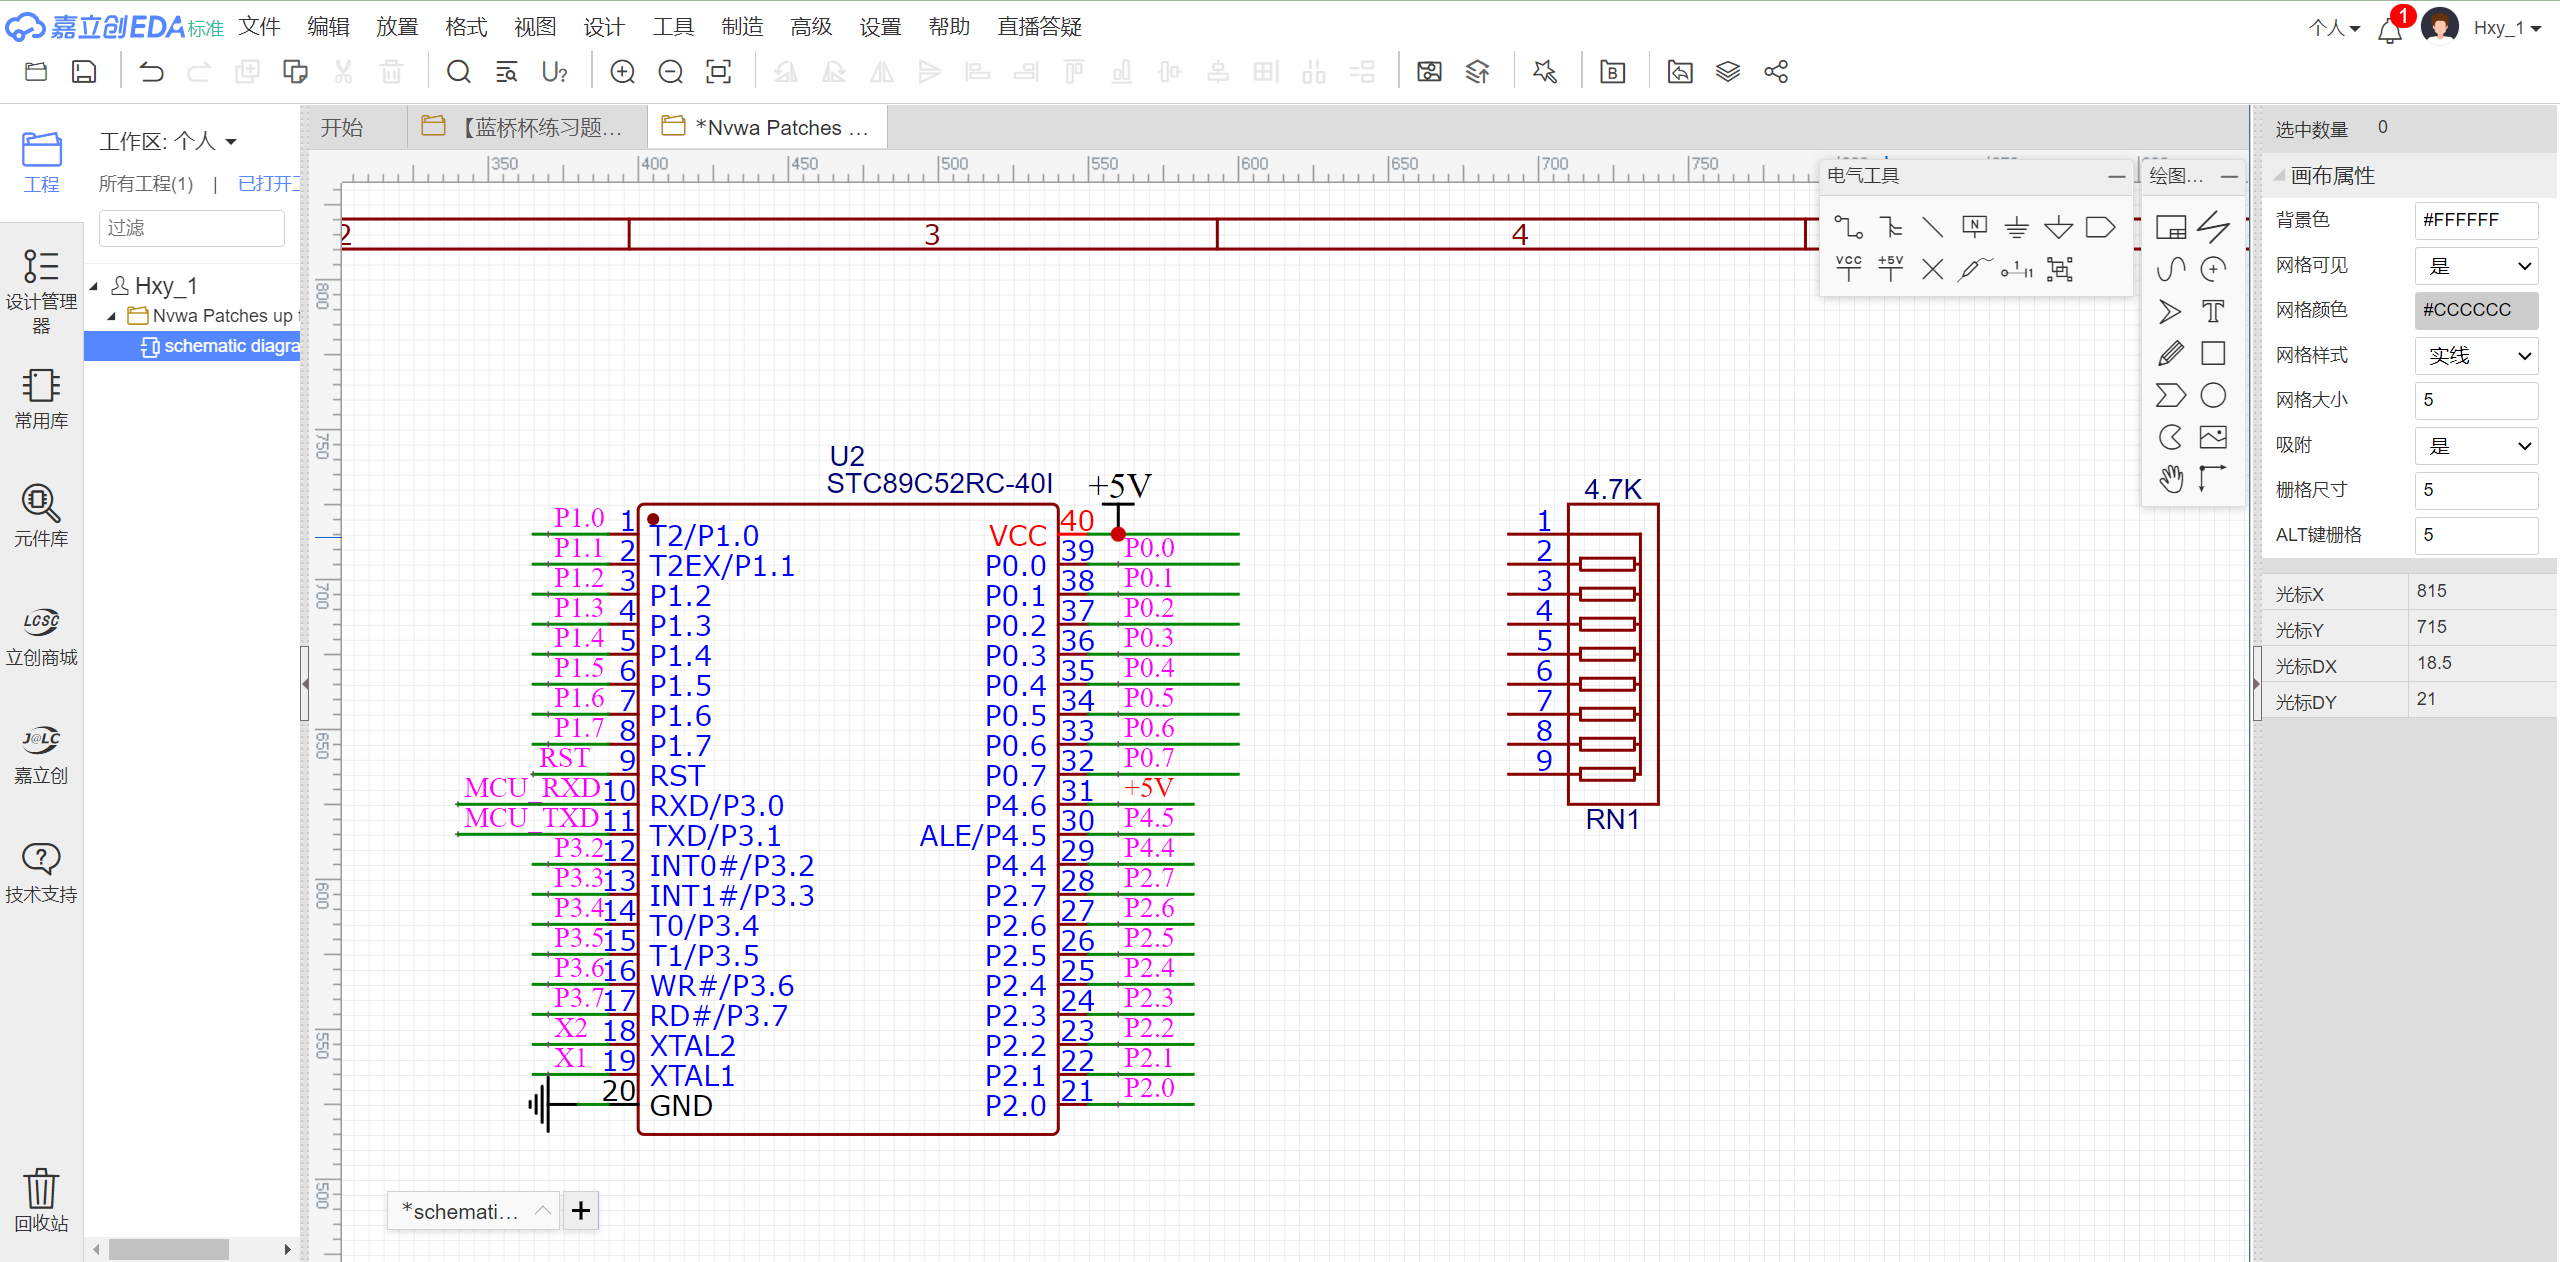Viewport: 2560px width, 1262px height.
Task: Place a VCC power flag
Action: click(x=1848, y=268)
